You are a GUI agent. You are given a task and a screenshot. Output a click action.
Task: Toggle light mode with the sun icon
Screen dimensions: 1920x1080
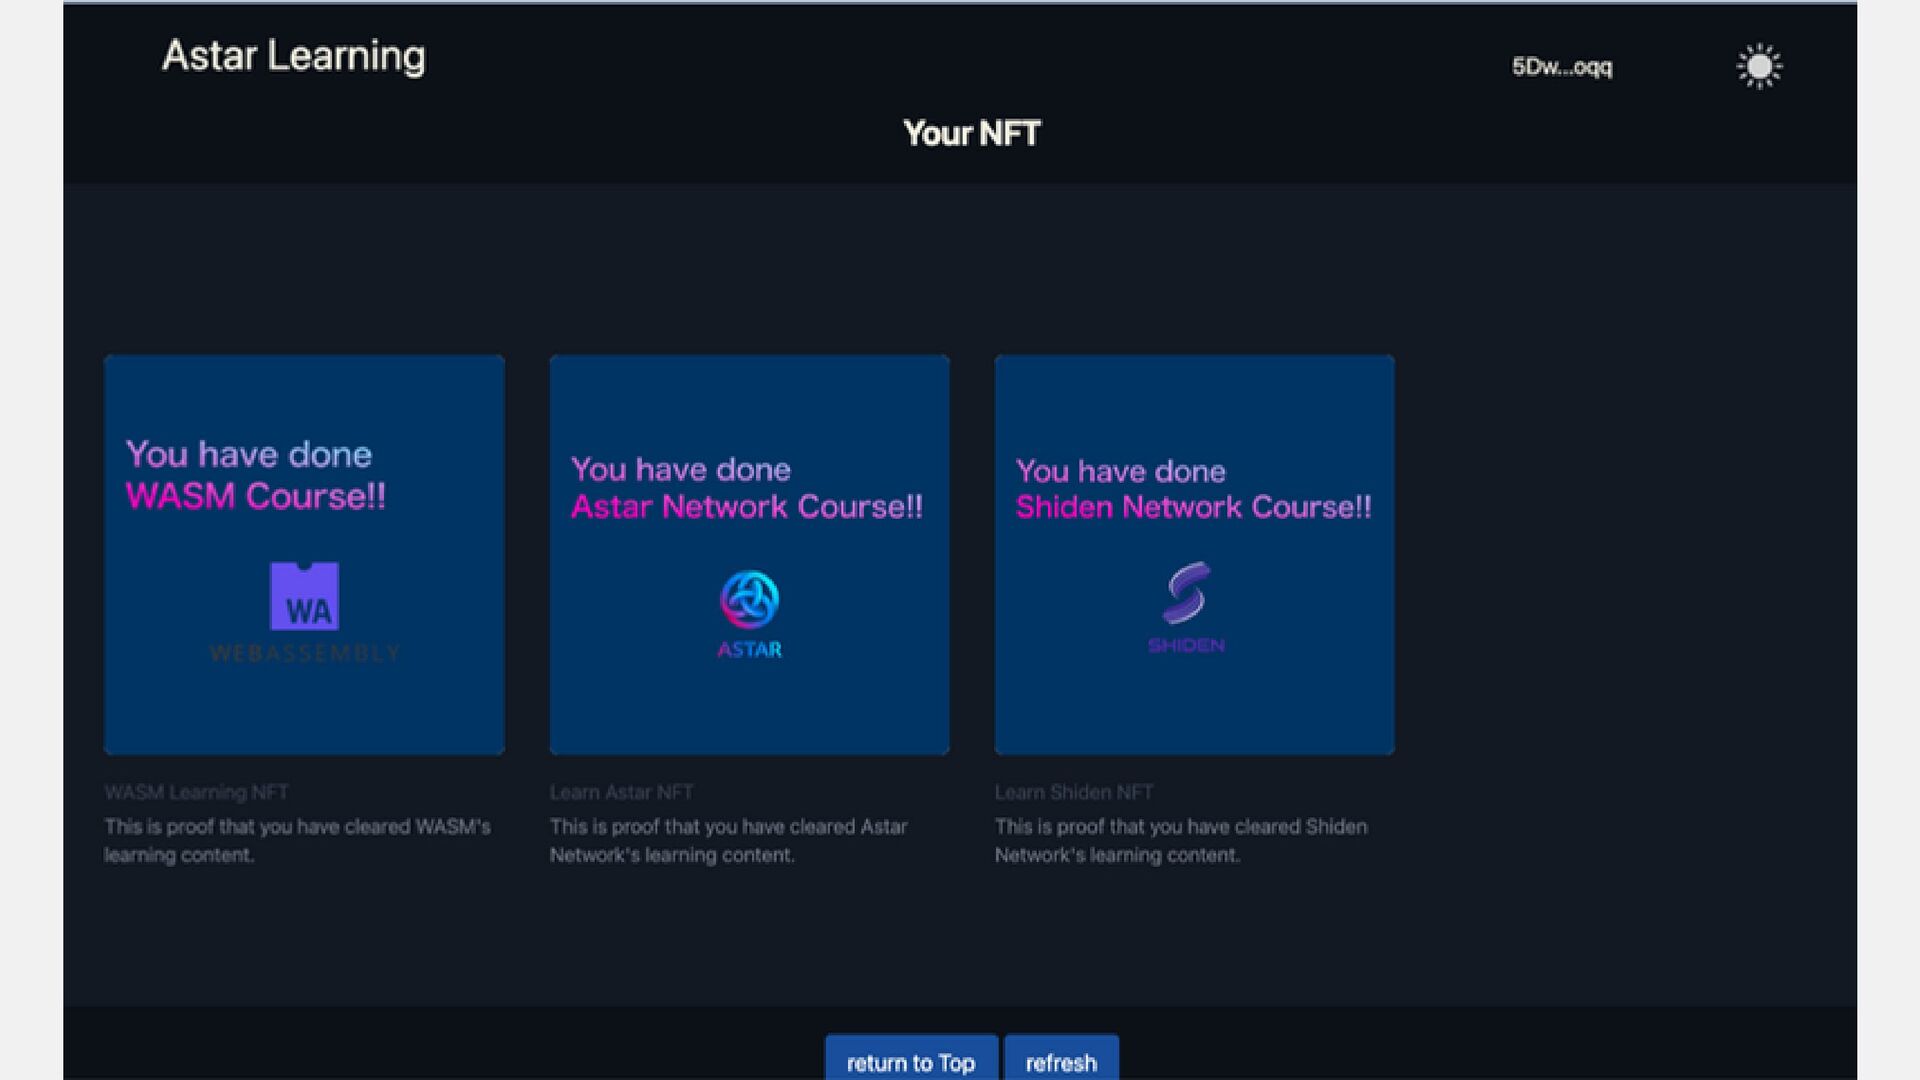[1759, 67]
